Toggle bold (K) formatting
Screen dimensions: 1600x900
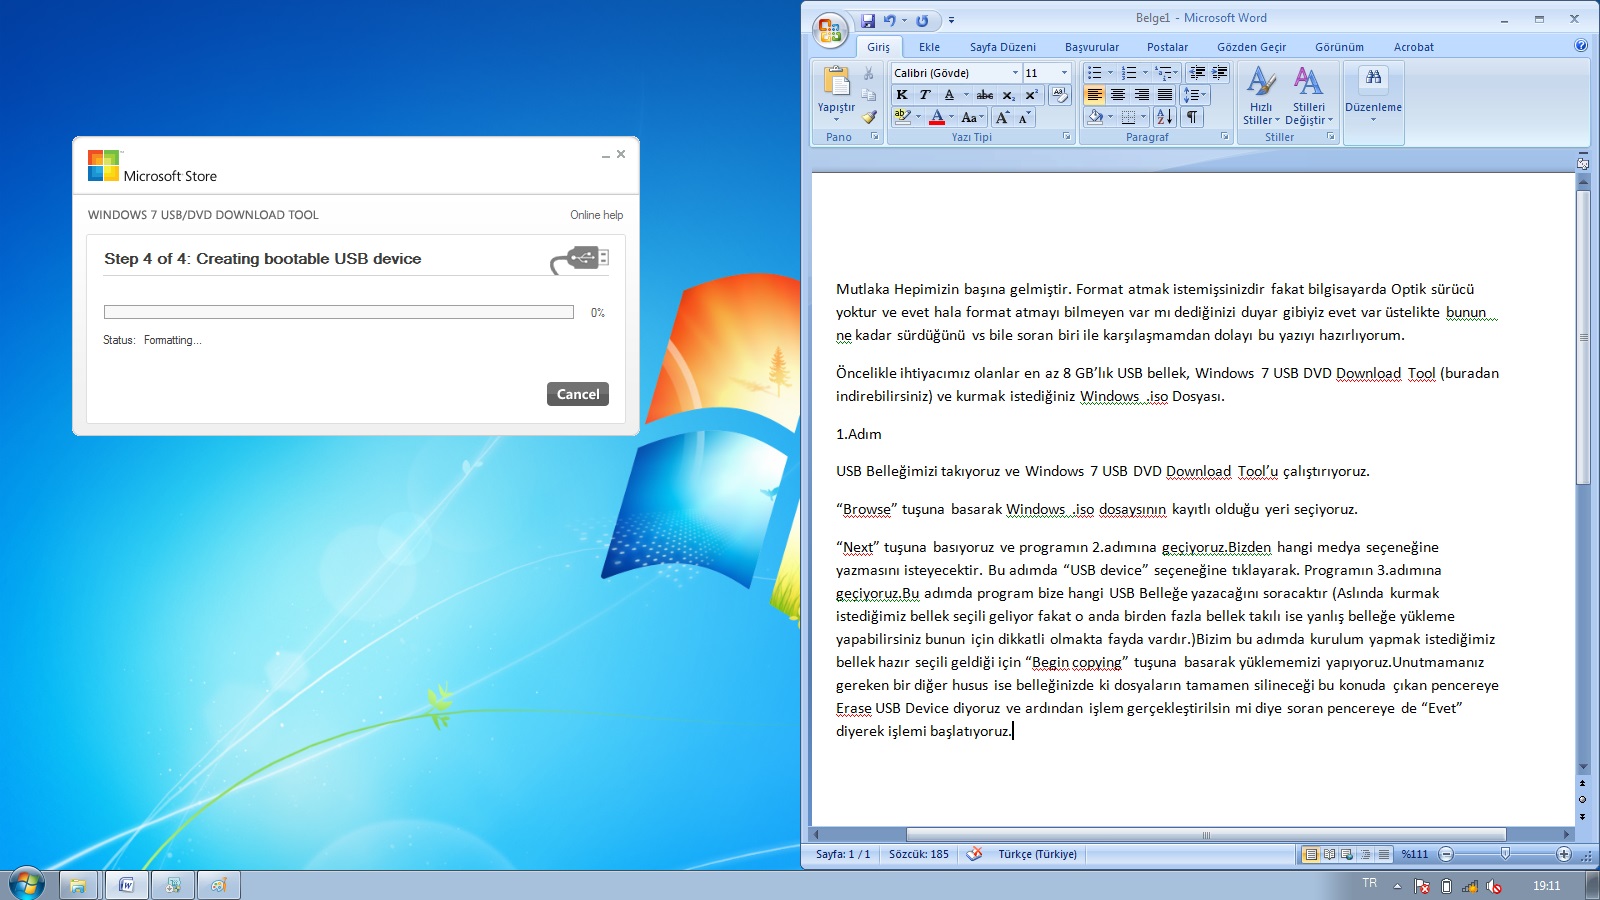tap(902, 95)
